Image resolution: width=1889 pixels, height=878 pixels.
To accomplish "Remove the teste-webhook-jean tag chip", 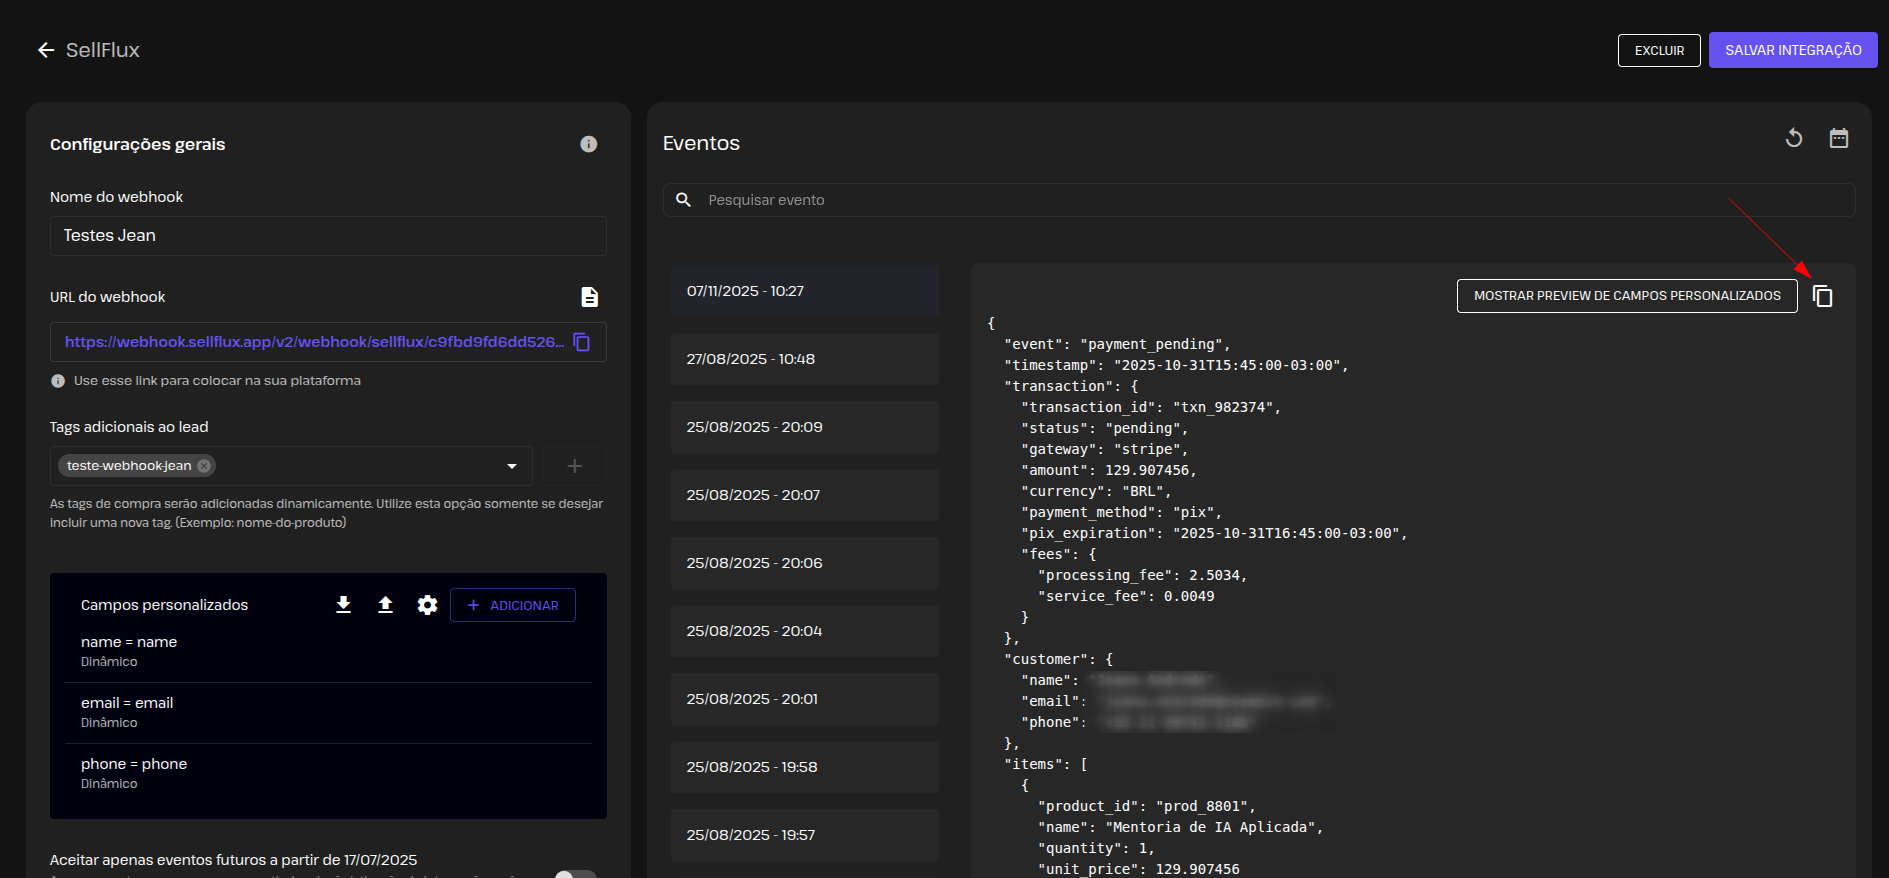I will 204,466.
